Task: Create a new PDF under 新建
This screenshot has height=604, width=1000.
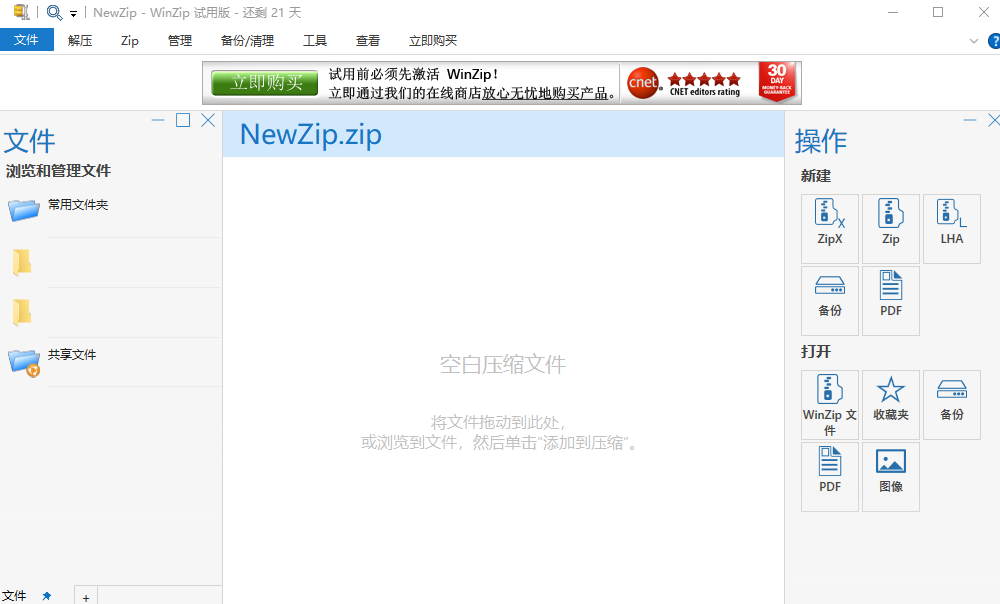Action: [891, 300]
